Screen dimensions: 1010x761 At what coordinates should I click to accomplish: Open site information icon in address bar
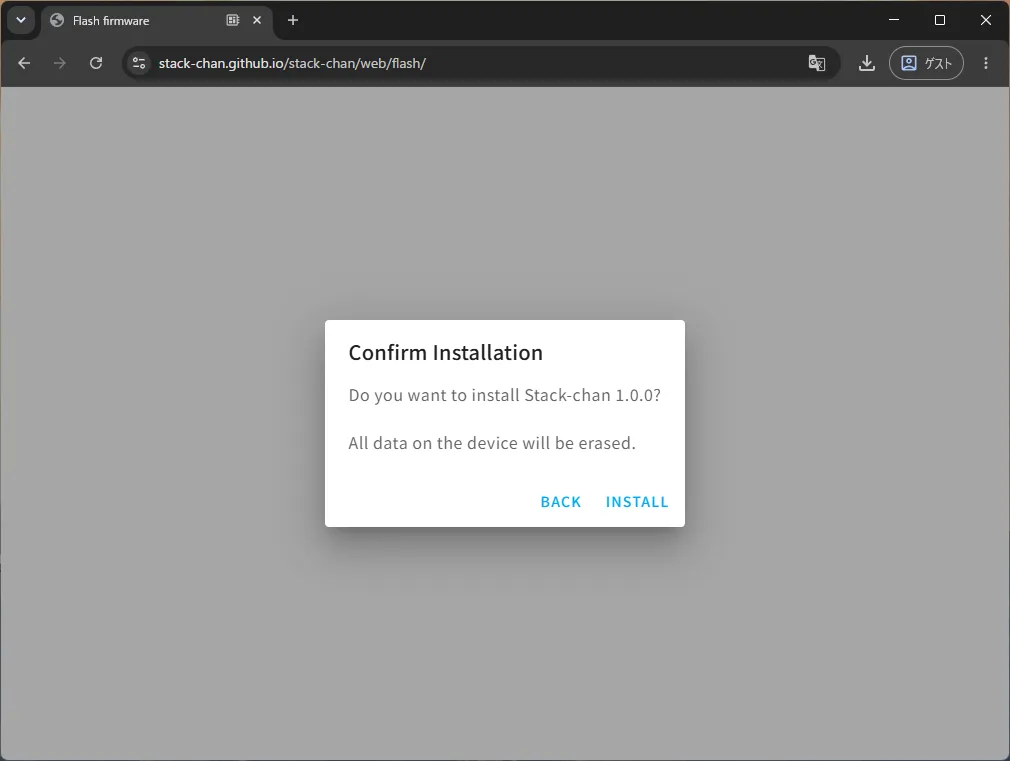pos(138,63)
